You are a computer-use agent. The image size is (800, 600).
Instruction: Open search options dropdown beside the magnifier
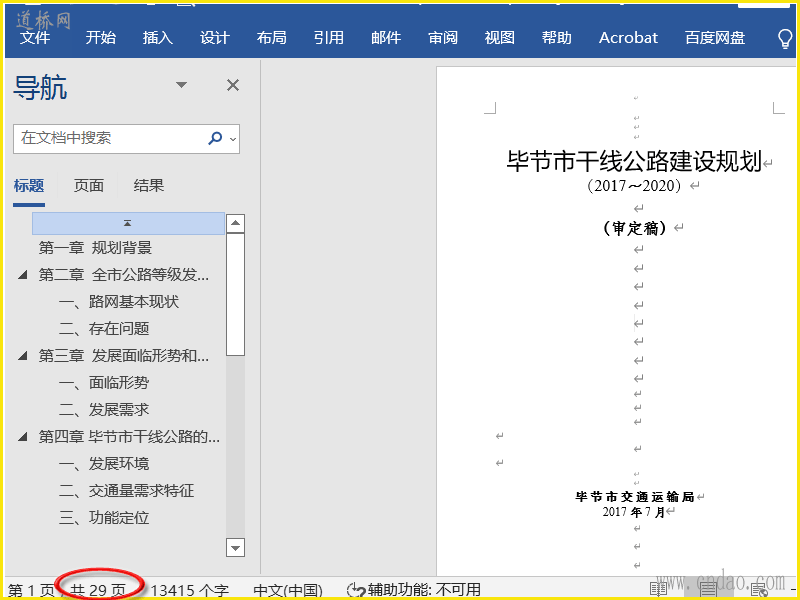(233, 139)
